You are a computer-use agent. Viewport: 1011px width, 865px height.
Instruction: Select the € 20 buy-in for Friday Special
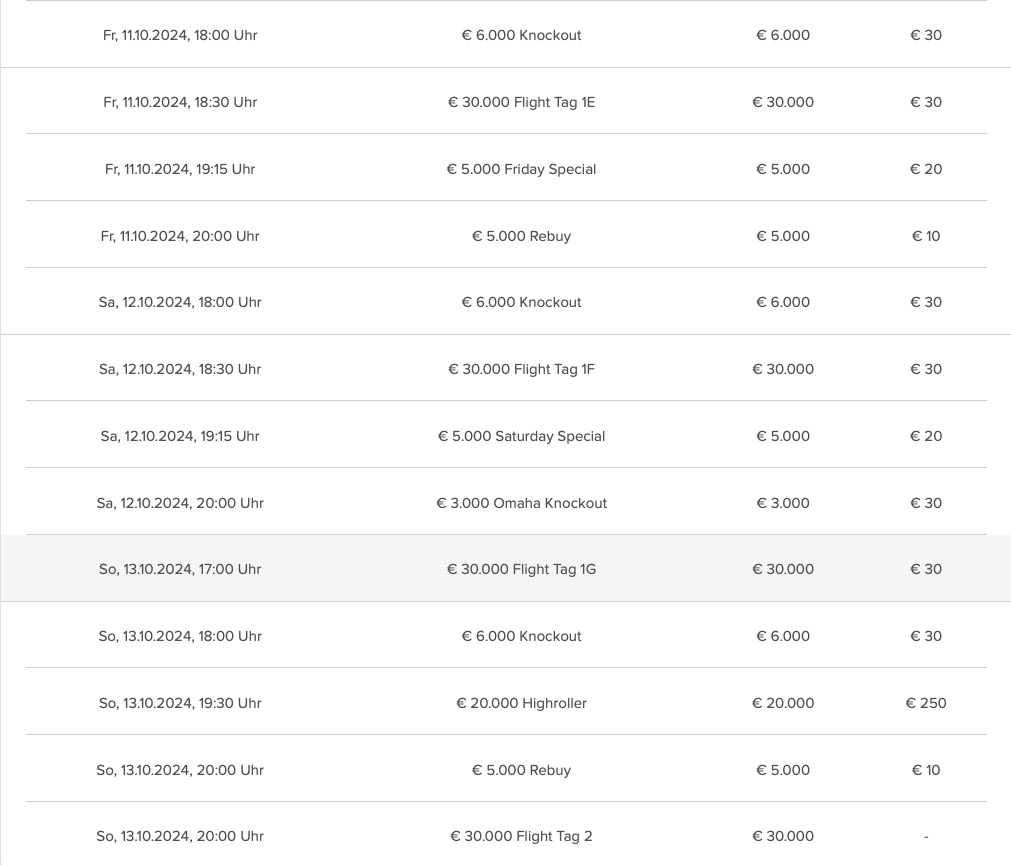click(926, 169)
